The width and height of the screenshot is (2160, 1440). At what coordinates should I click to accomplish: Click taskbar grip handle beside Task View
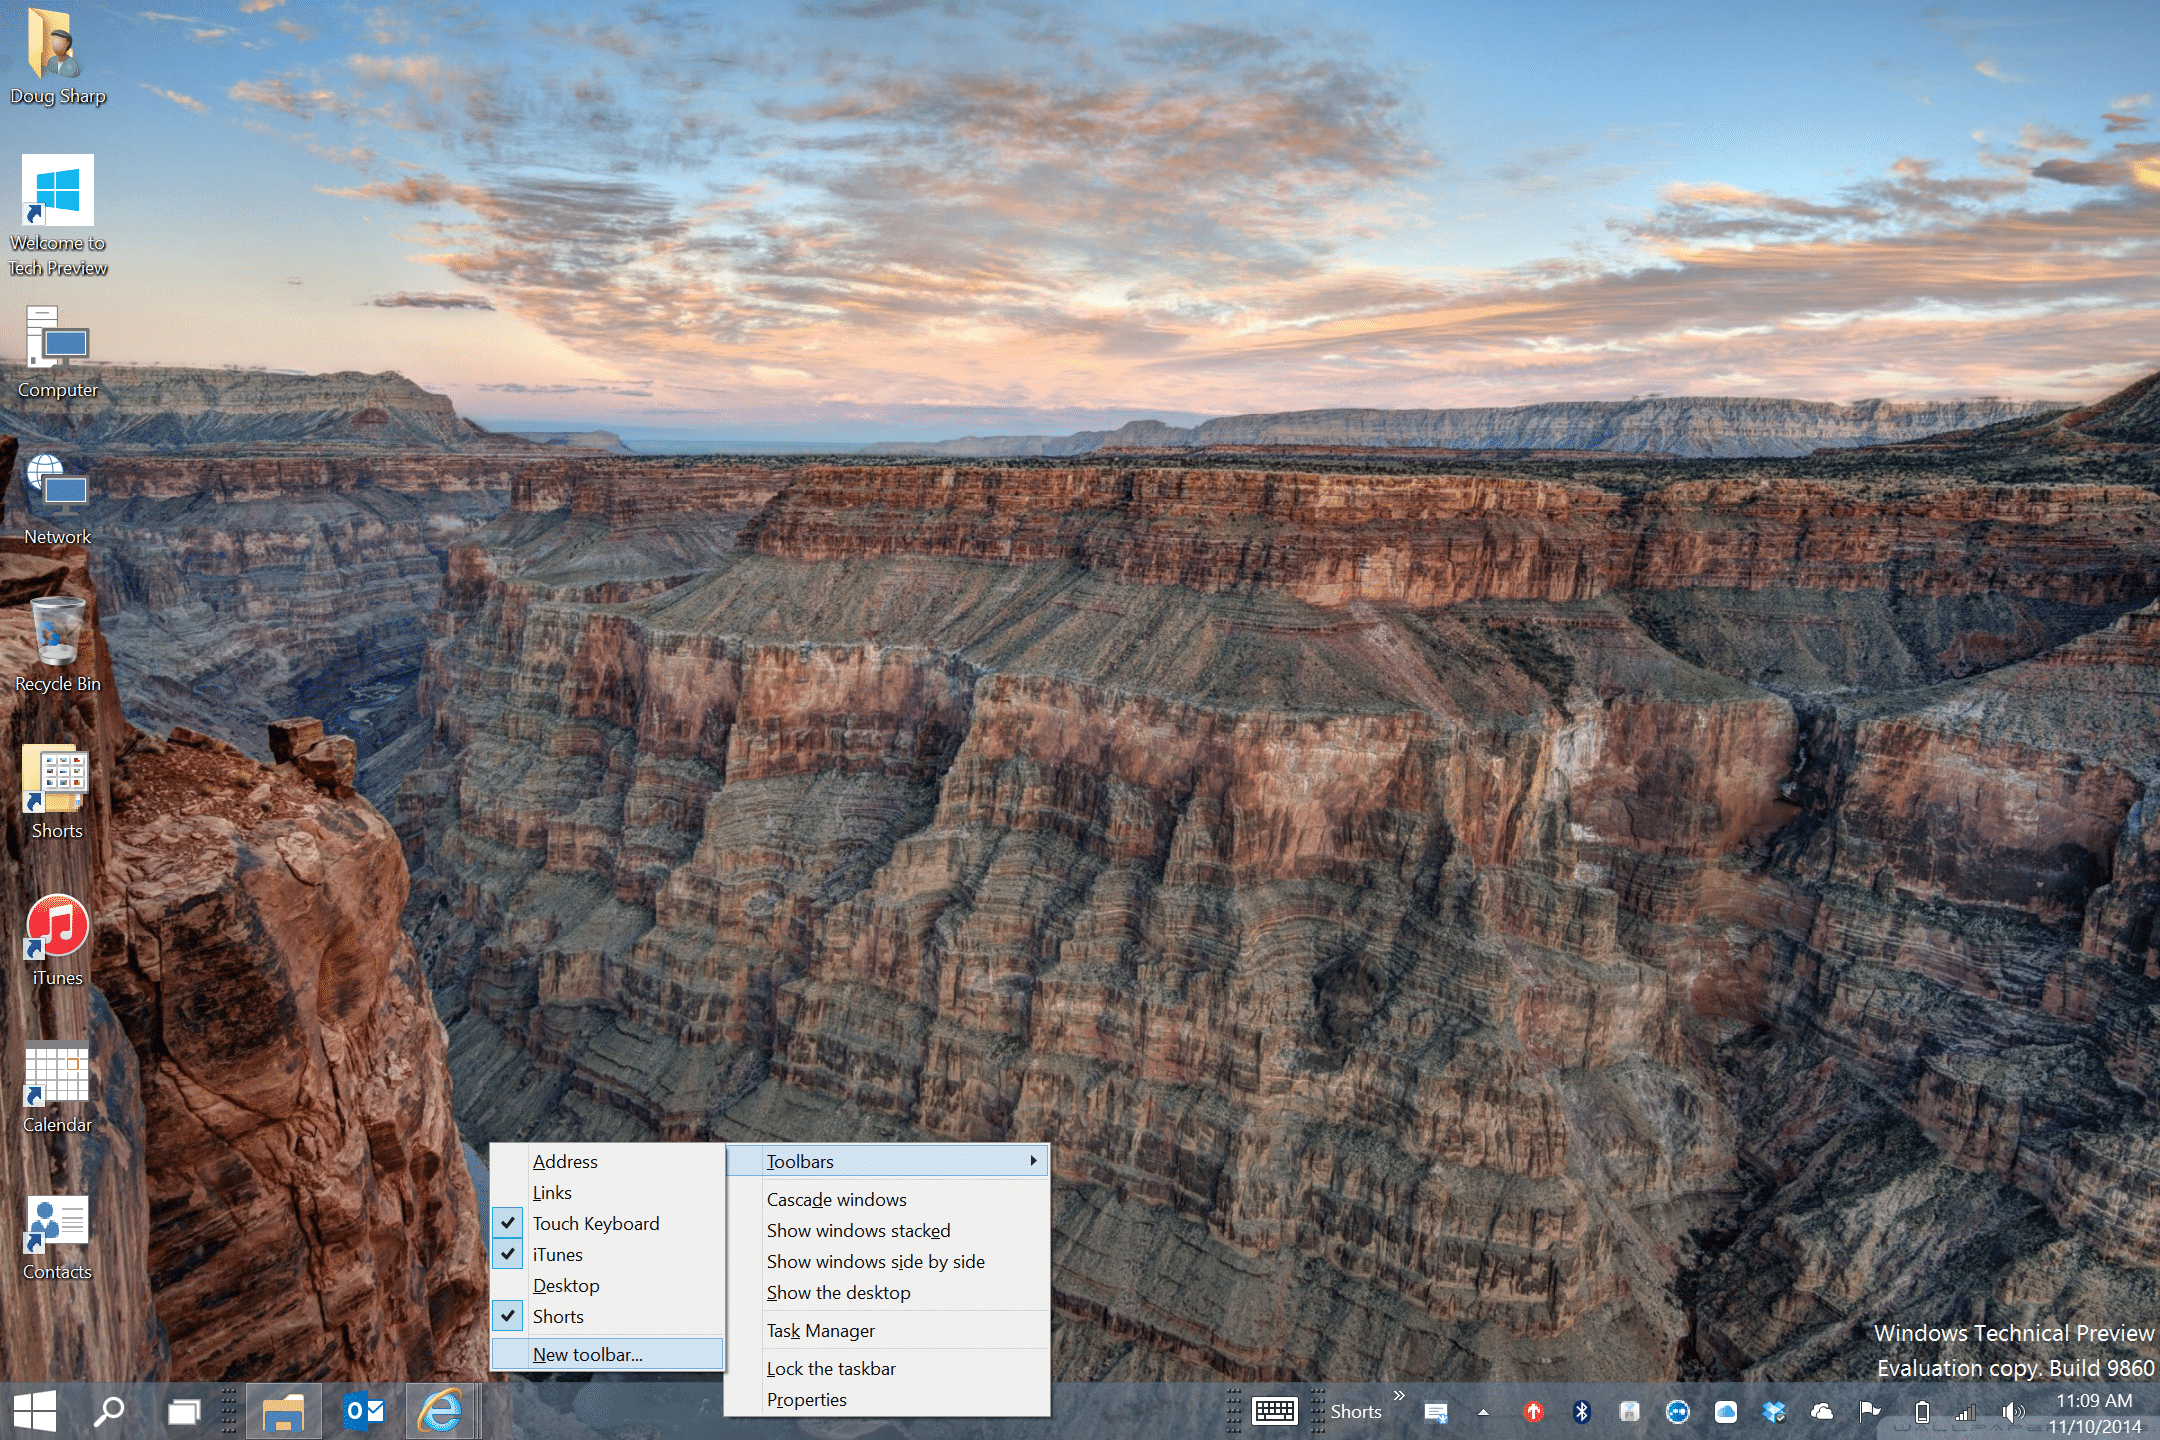229,1411
